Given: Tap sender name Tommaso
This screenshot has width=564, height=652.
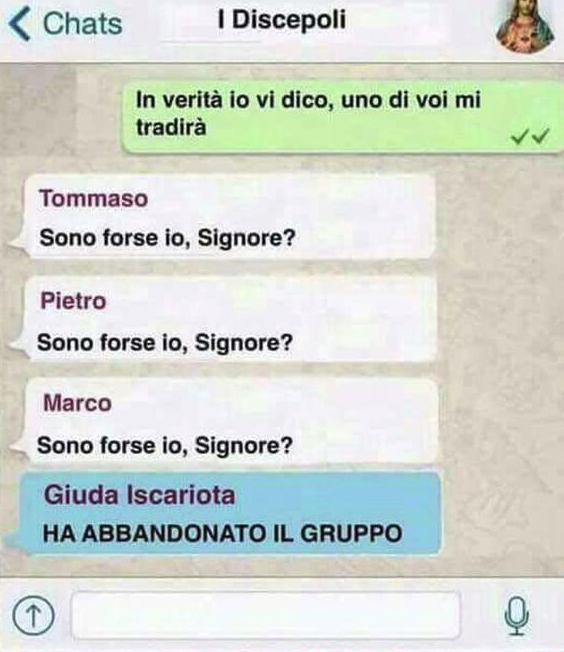Looking at the screenshot, I should (x=94, y=198).
